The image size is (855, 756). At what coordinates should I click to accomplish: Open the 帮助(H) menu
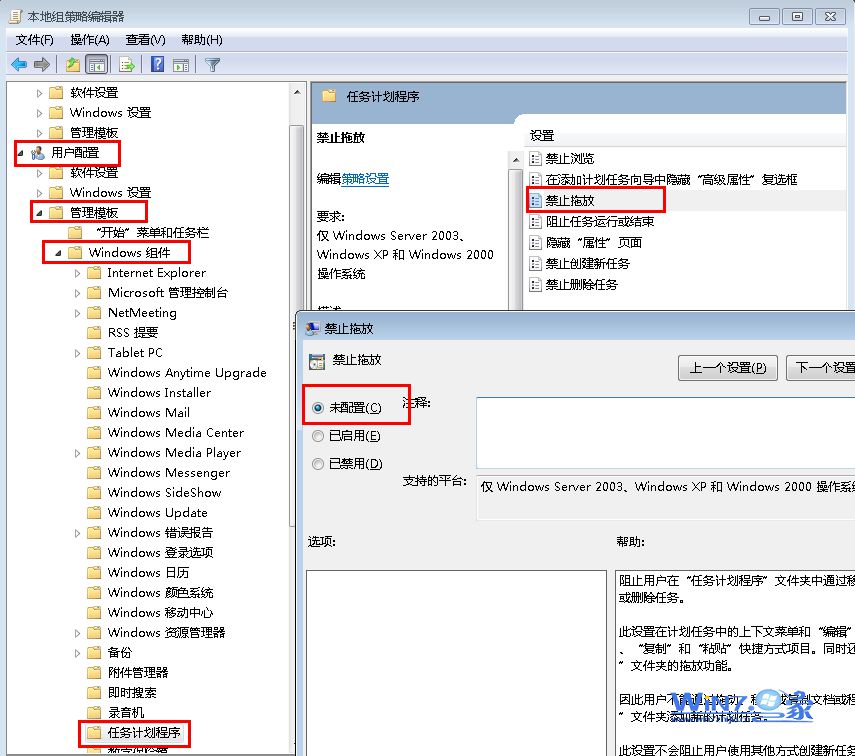pos(202,40)
